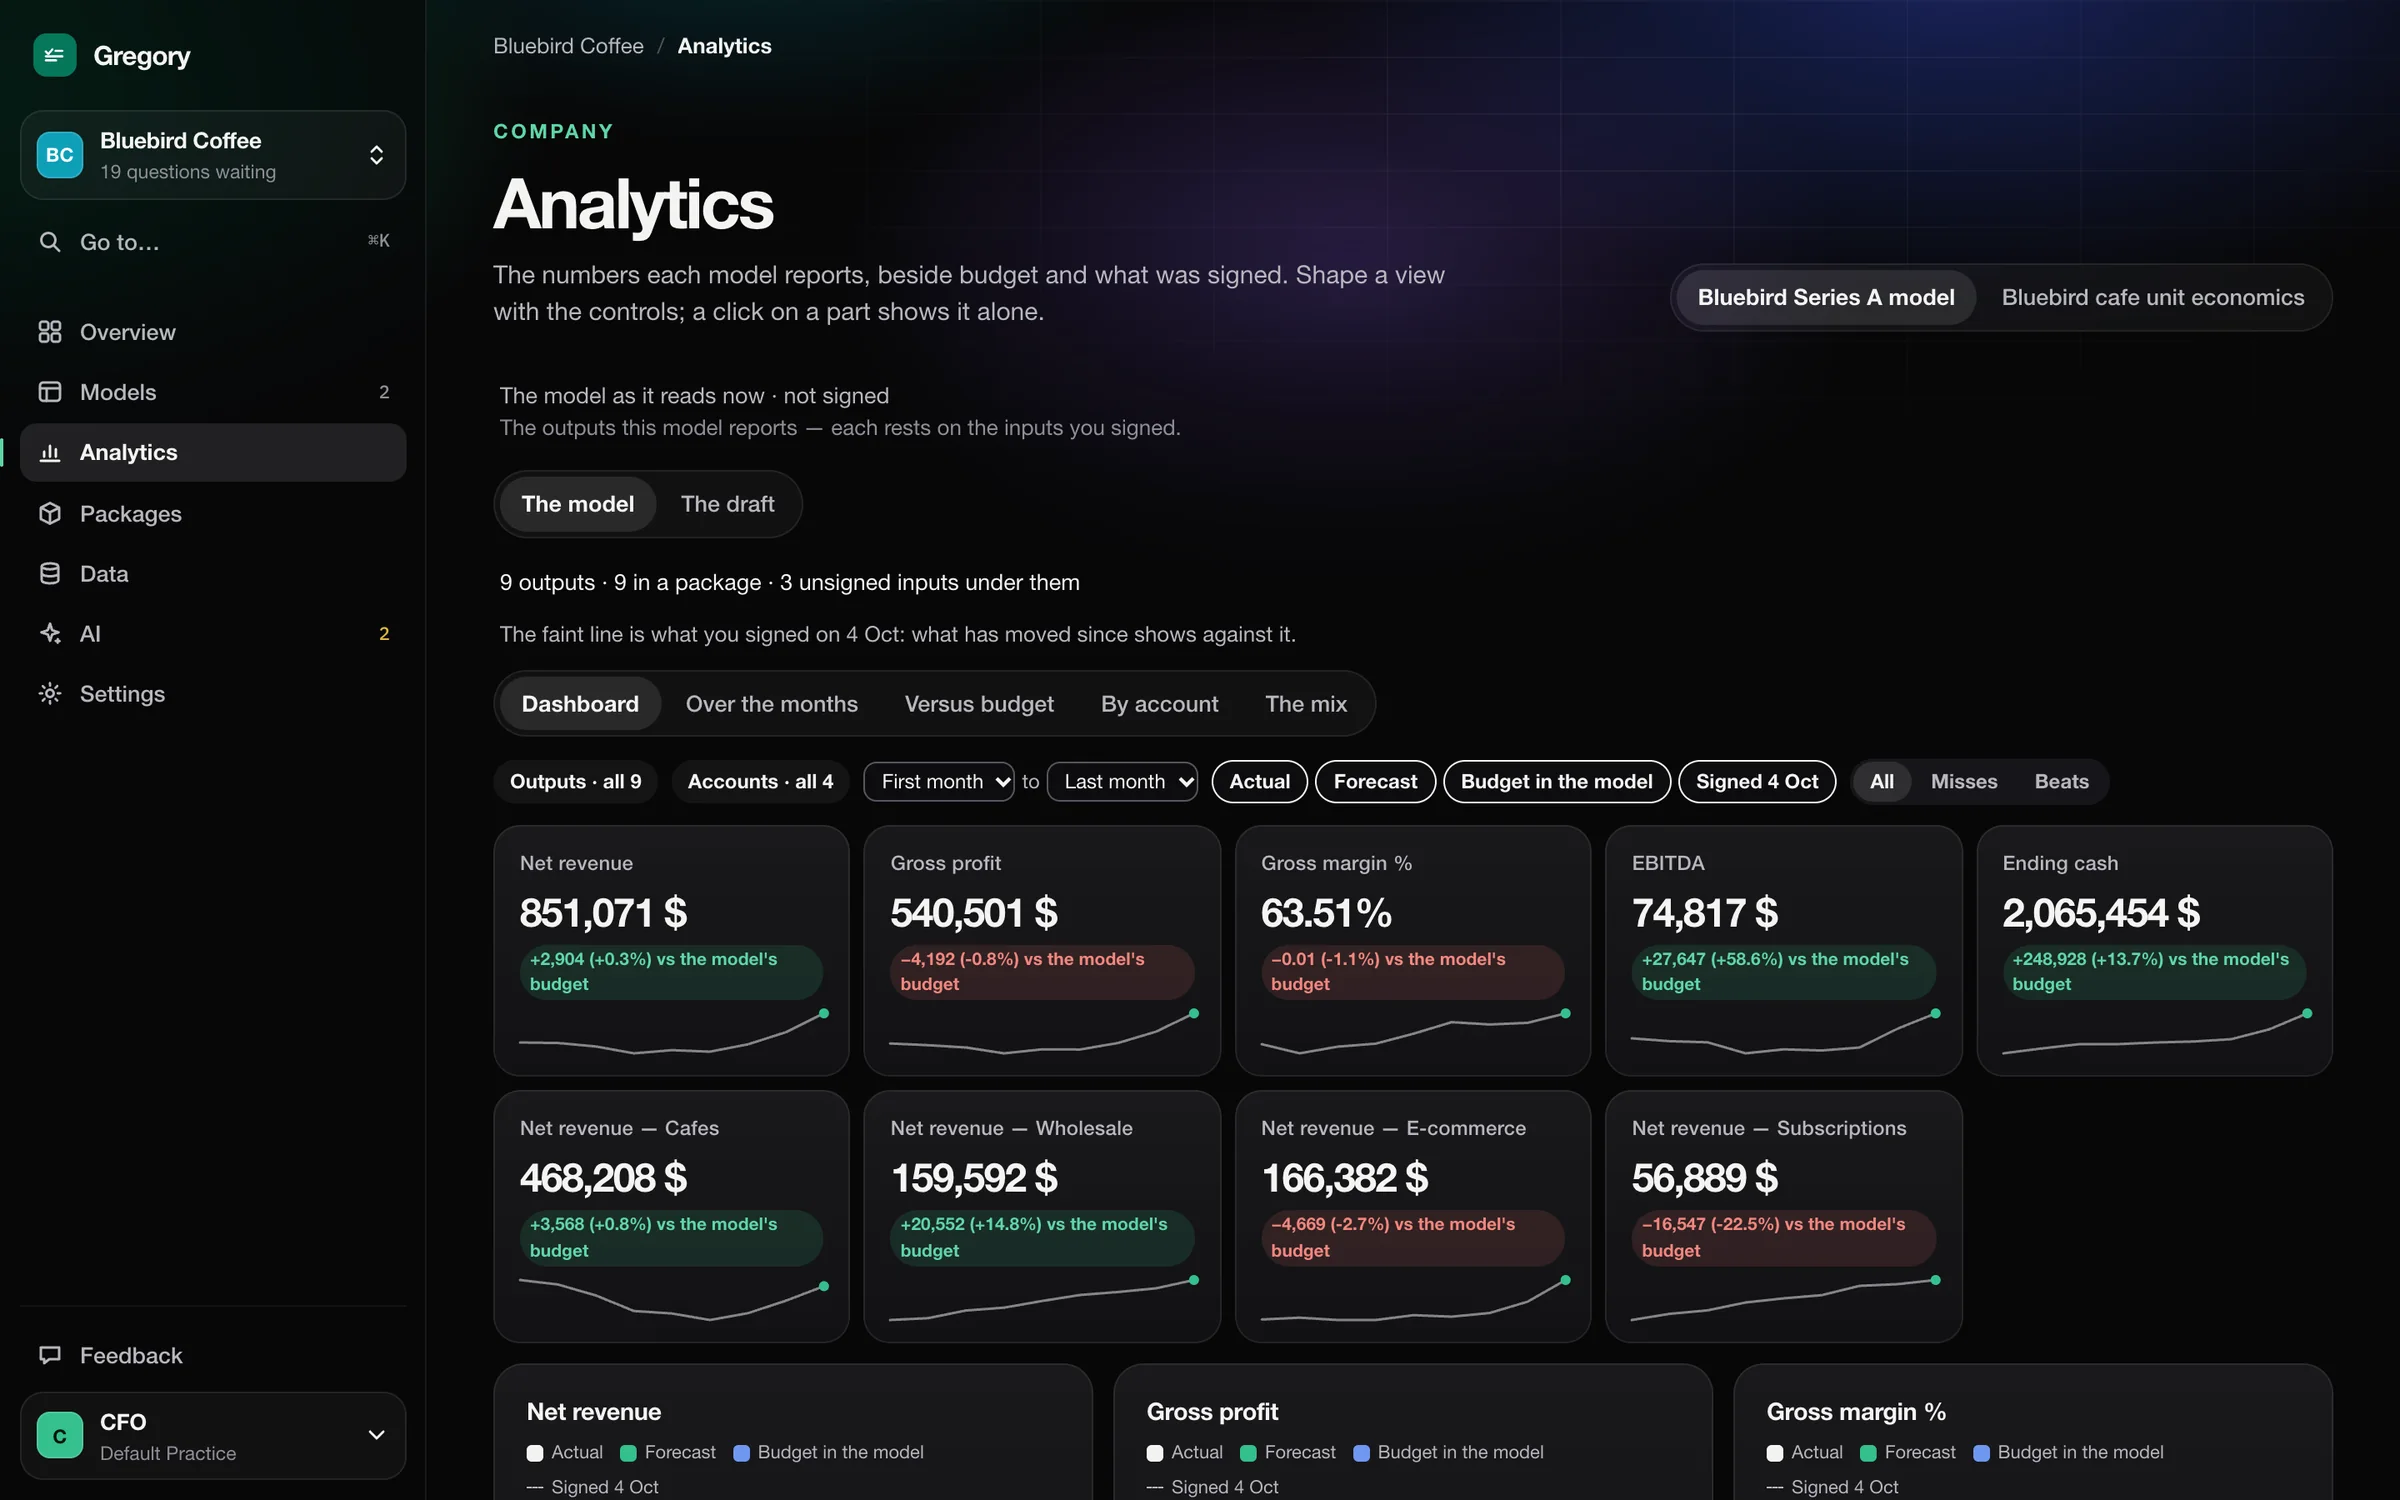
Task: Open the Gross profit 540,501 $ card
Action: click(x=1042, y=951)
